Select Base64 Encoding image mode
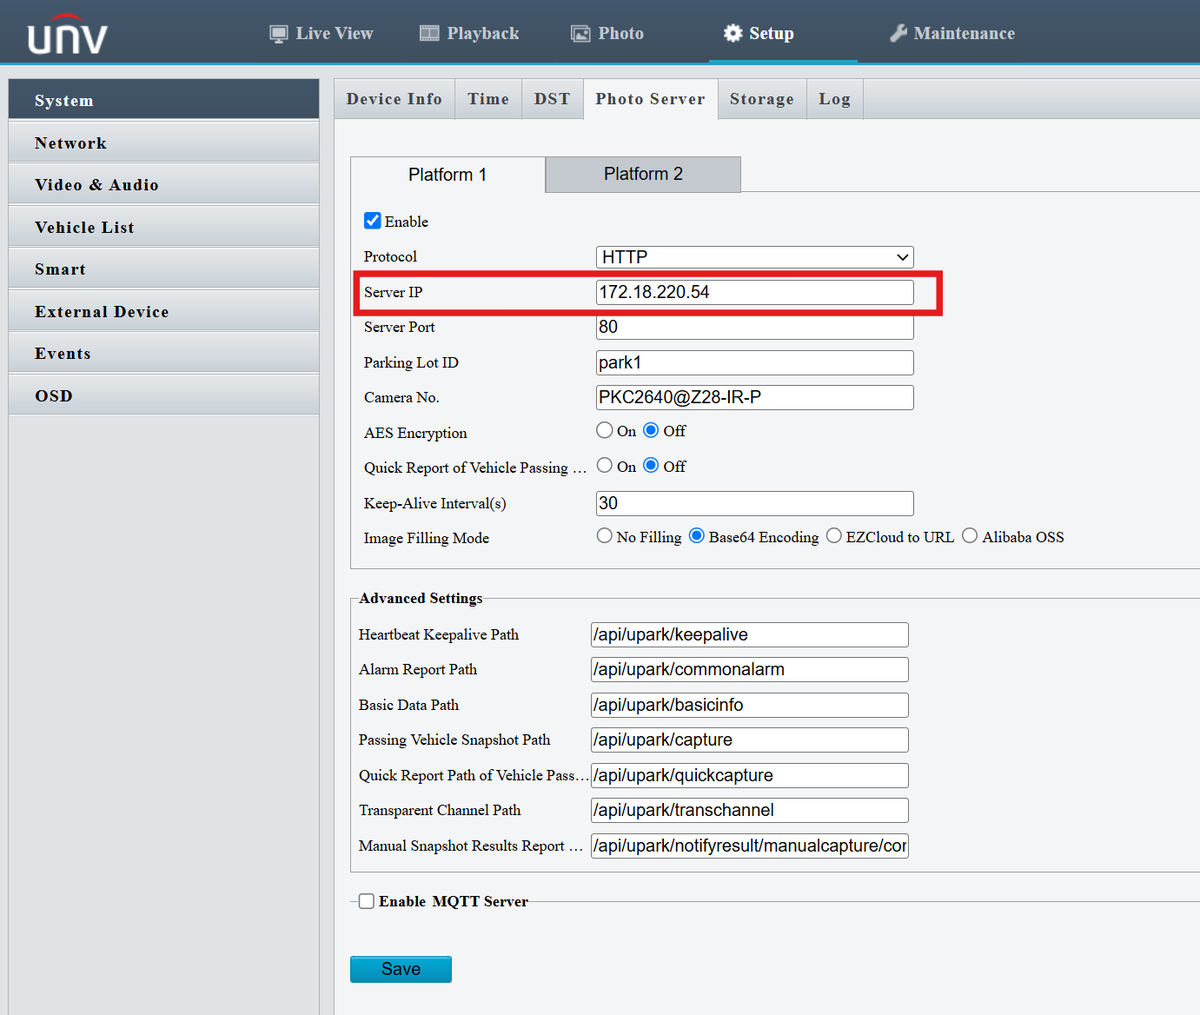1200x1015 pixels. pyautogui.click(x=697, y=536)
